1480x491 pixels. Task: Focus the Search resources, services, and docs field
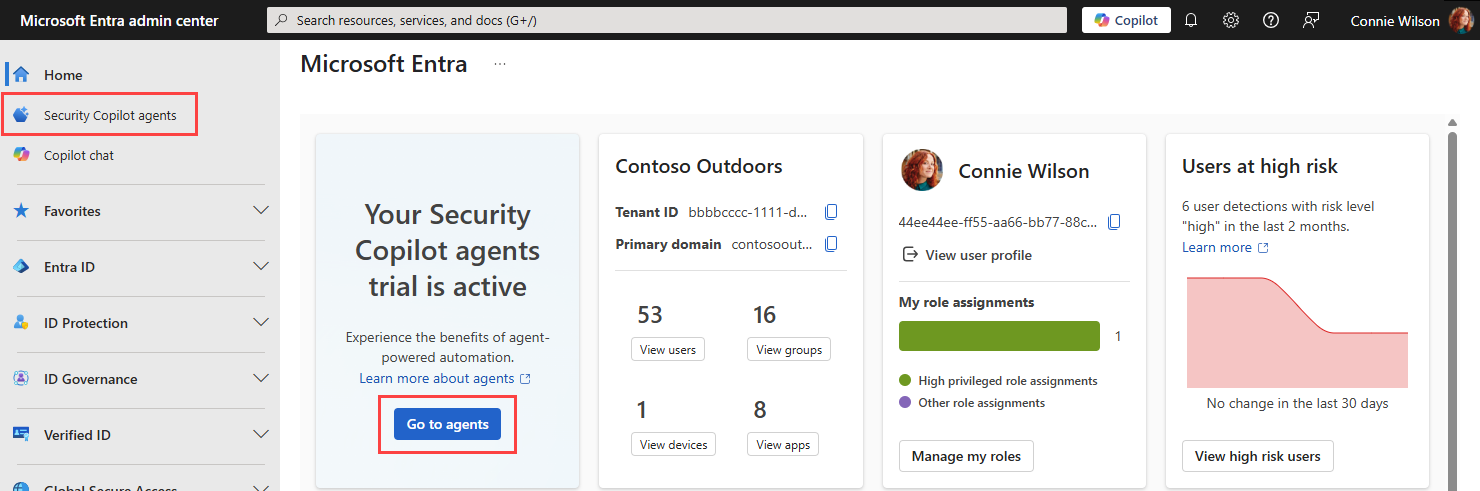click(x=667, y=20)
